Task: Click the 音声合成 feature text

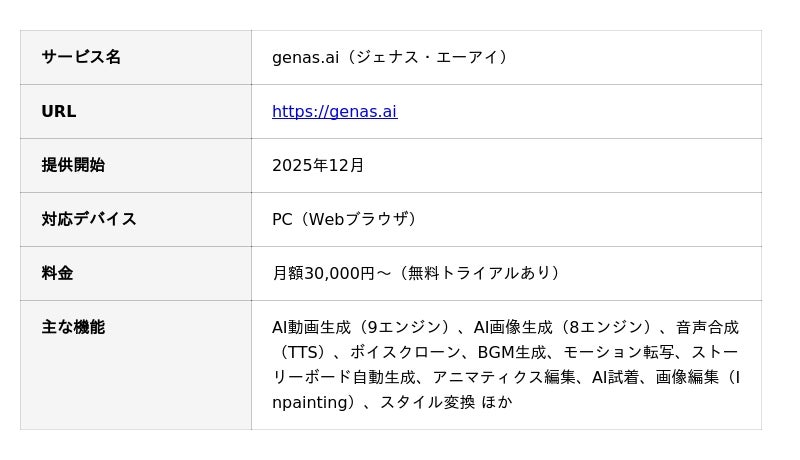Action: tap(707, 327)
